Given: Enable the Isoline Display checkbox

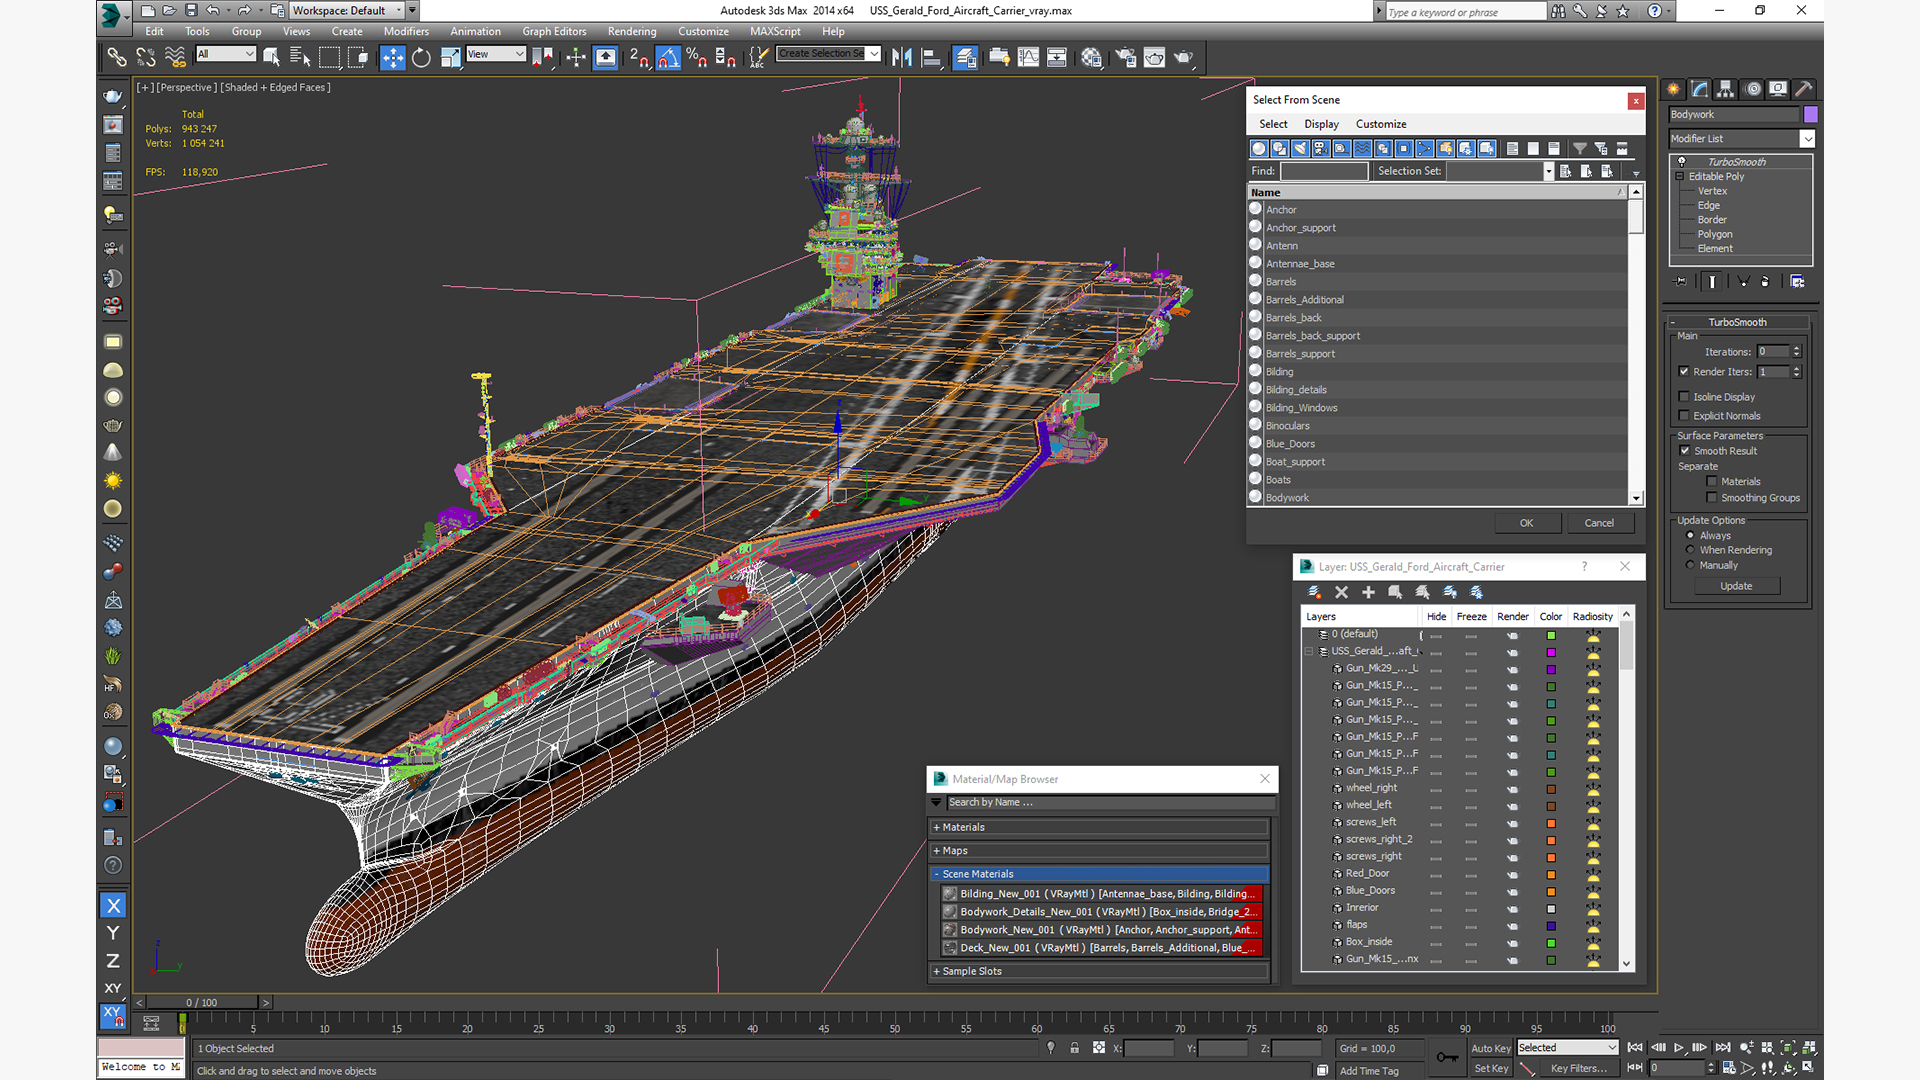Looking at the screenshot, I should 1684,397.
